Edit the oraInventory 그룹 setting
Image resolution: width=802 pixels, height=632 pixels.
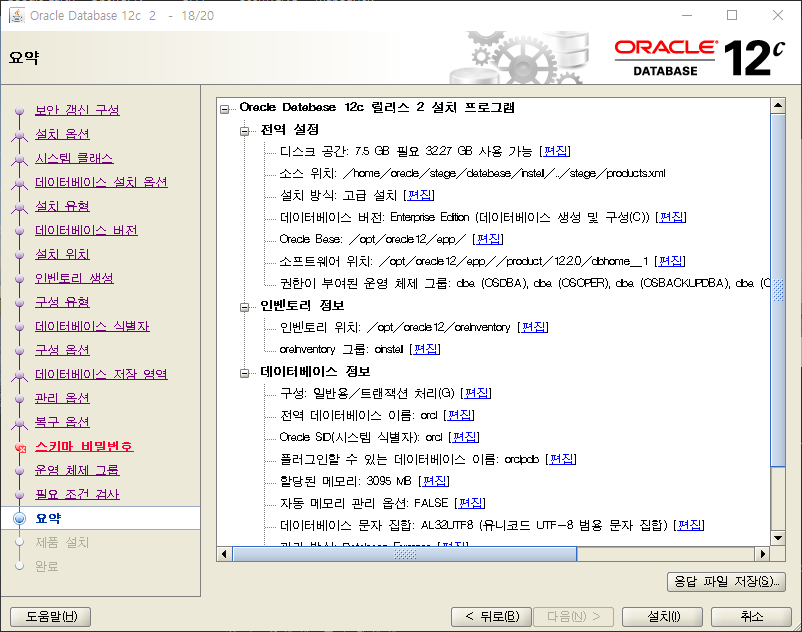tap(425, 349)
